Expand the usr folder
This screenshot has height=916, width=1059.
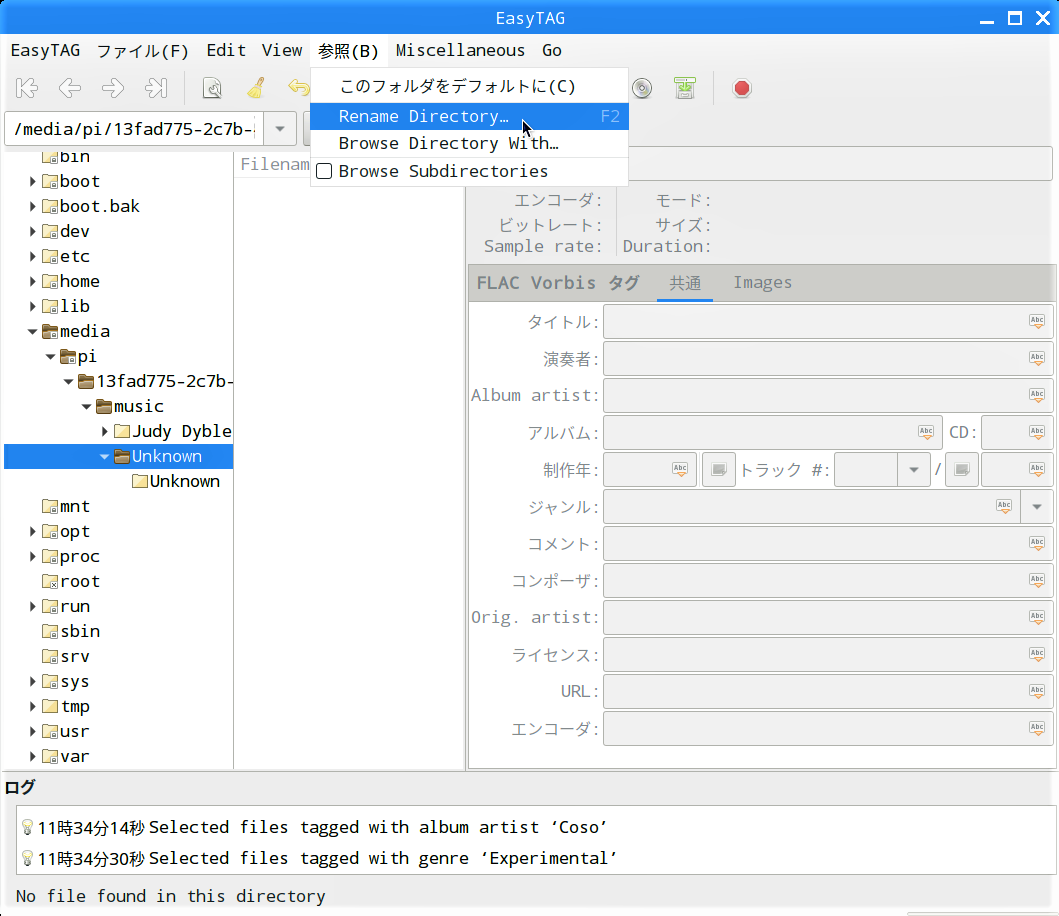tap(32, 731)
